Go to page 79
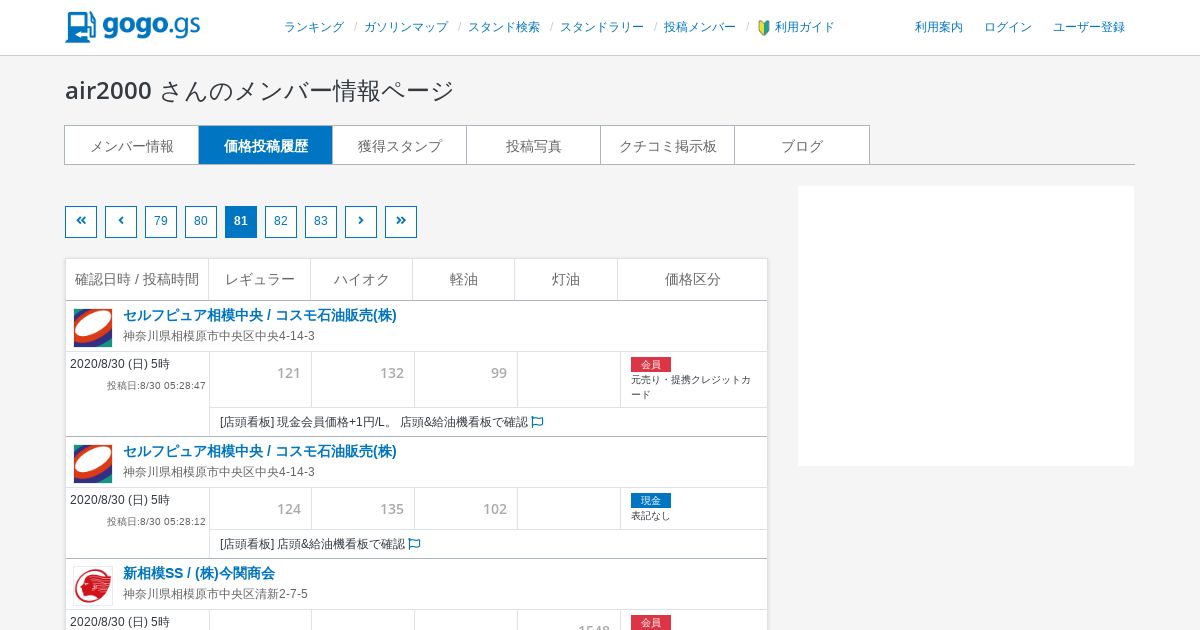The image size is (1200, 630). click(161, 222)
